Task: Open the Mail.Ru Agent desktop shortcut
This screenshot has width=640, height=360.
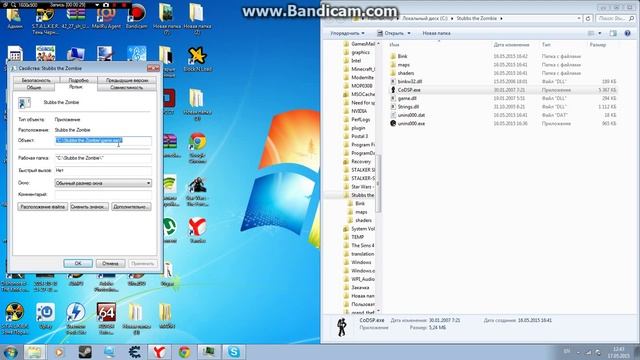Action: (x=106, y=16)
